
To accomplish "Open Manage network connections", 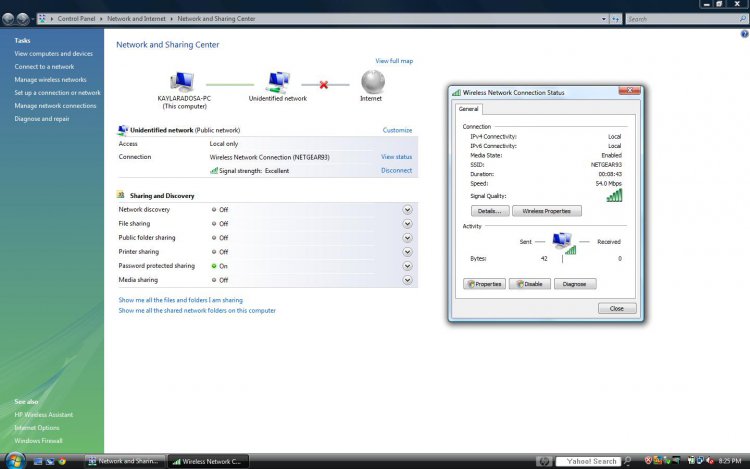I will point(55,106).
